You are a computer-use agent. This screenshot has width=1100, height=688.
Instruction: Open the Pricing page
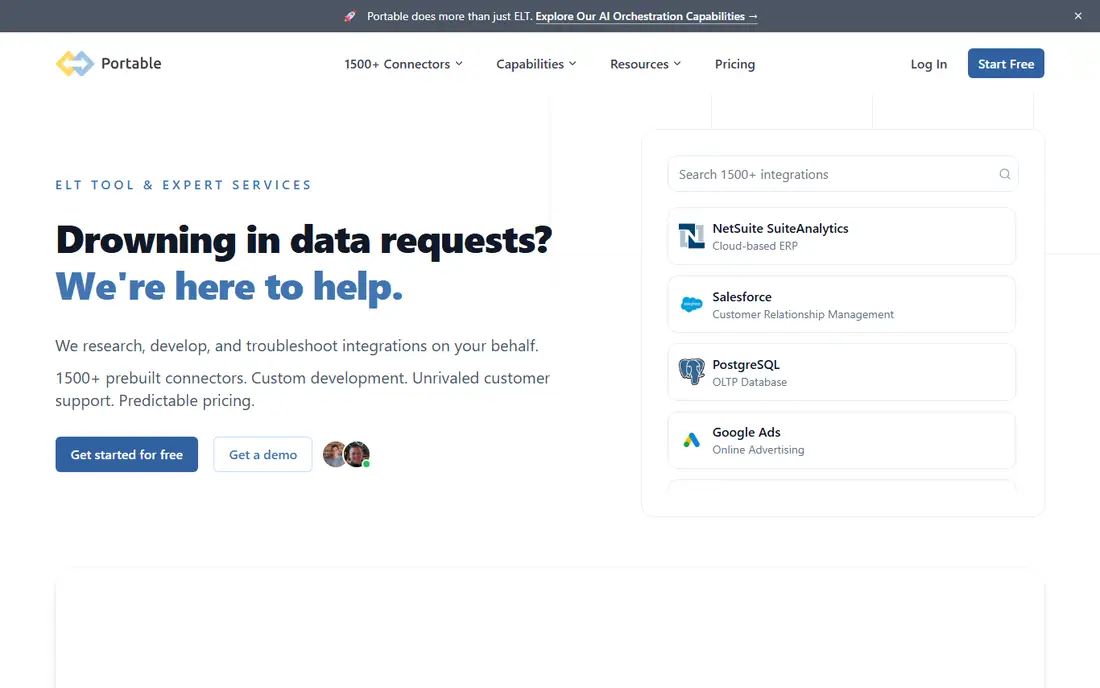[x=735, y=64]
